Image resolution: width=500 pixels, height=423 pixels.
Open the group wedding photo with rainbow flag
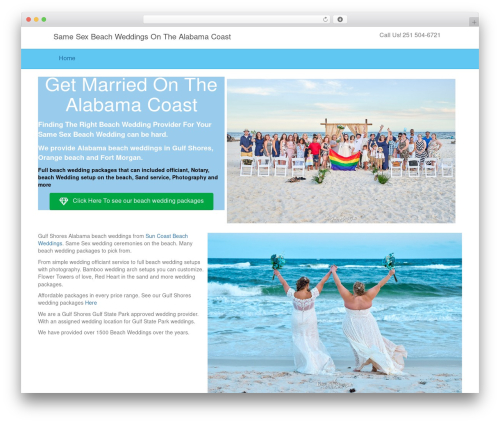341,151
